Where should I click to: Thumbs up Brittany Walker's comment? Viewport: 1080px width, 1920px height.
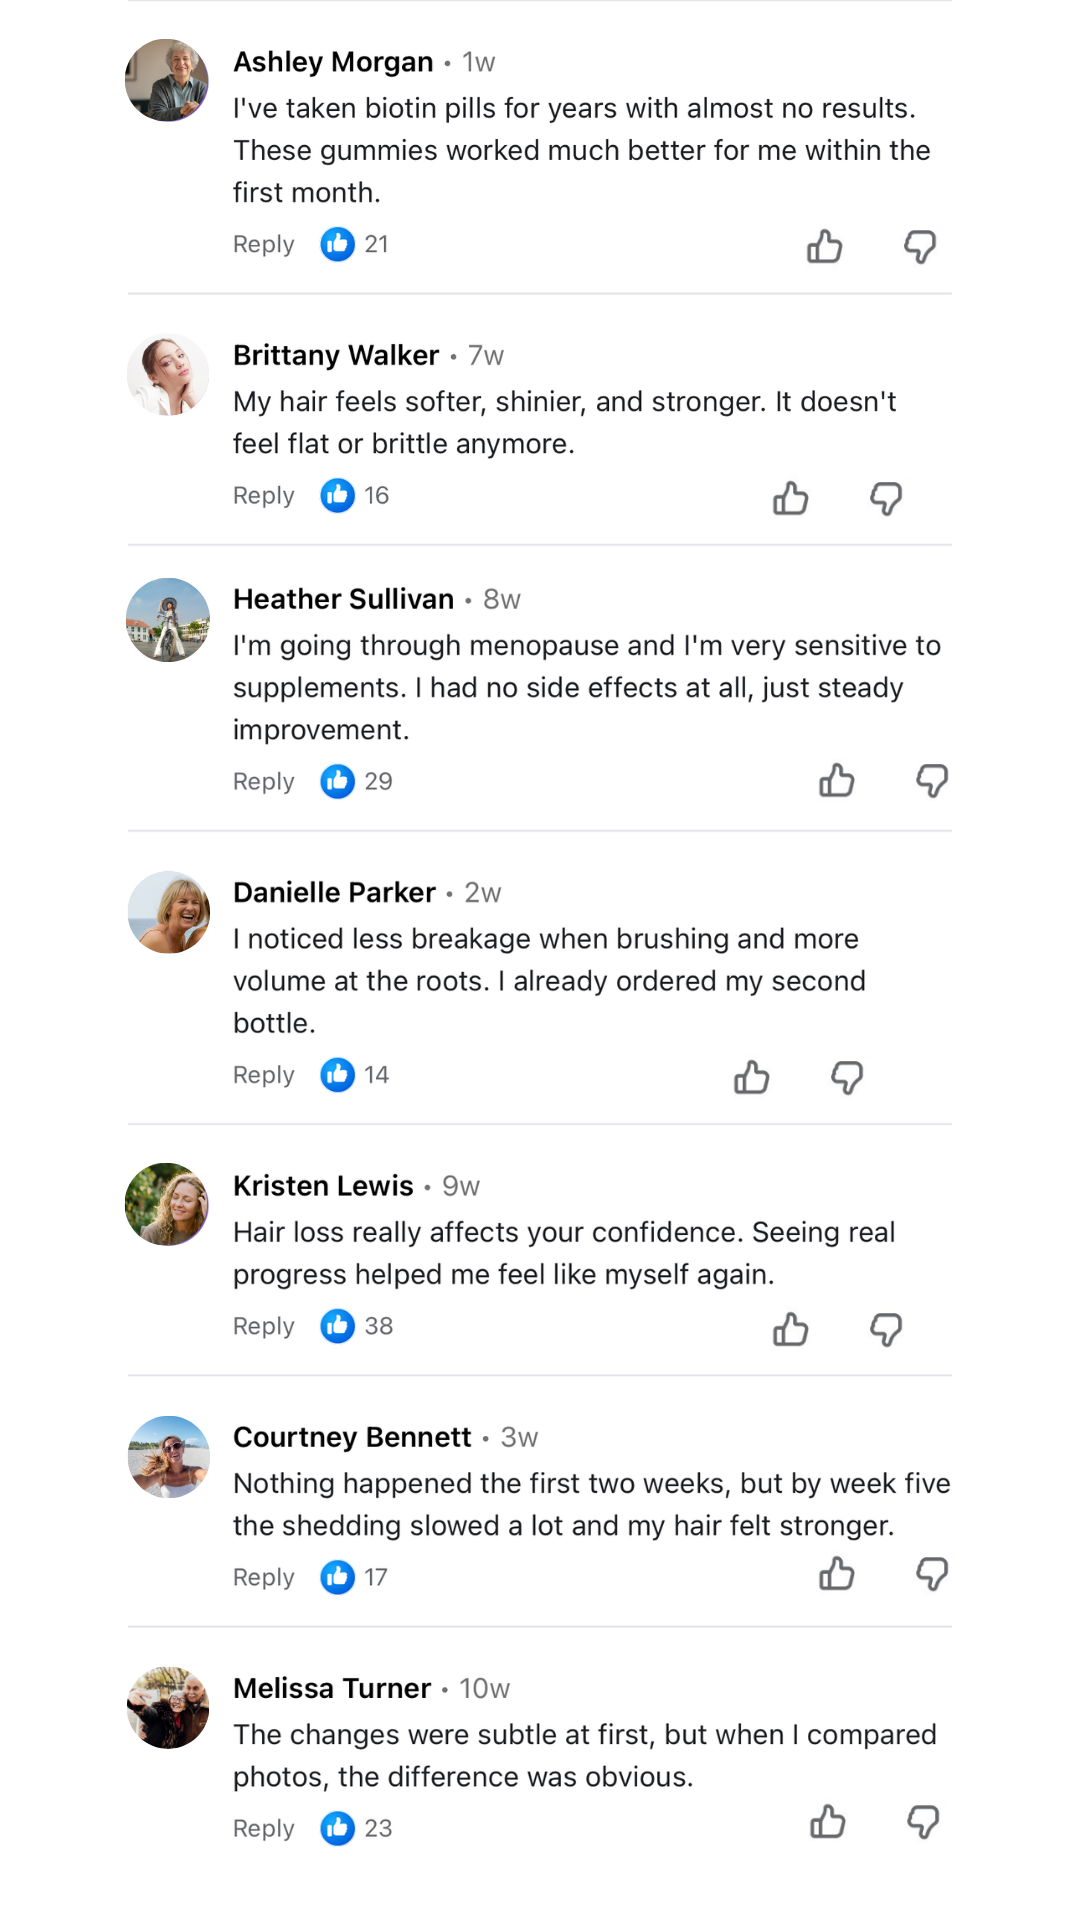(791, 497)
